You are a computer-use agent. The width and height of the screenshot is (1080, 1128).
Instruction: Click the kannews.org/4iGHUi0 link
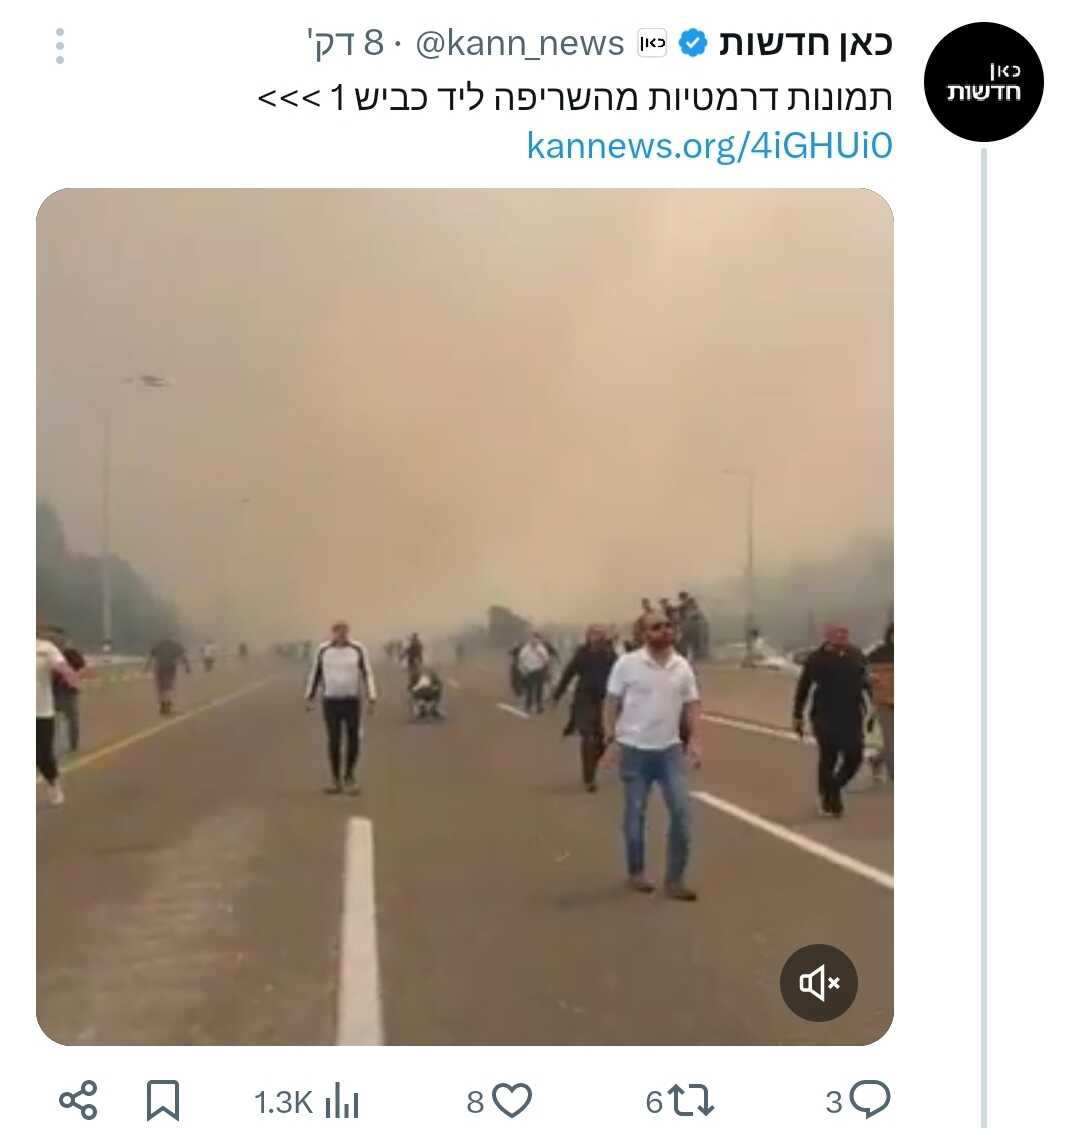(709, 145)
